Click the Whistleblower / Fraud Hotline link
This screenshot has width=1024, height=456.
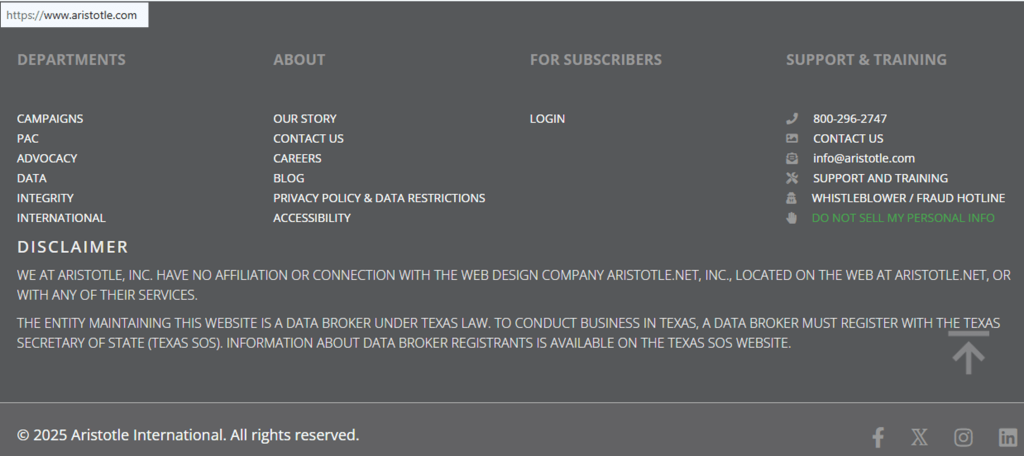(908, 198)
